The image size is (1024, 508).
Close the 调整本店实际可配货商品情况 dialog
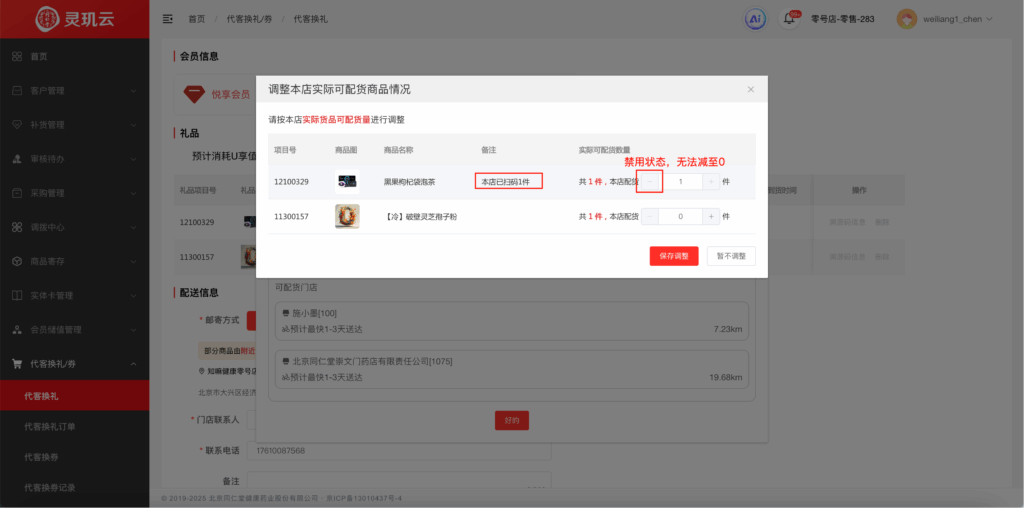[751, 89]
